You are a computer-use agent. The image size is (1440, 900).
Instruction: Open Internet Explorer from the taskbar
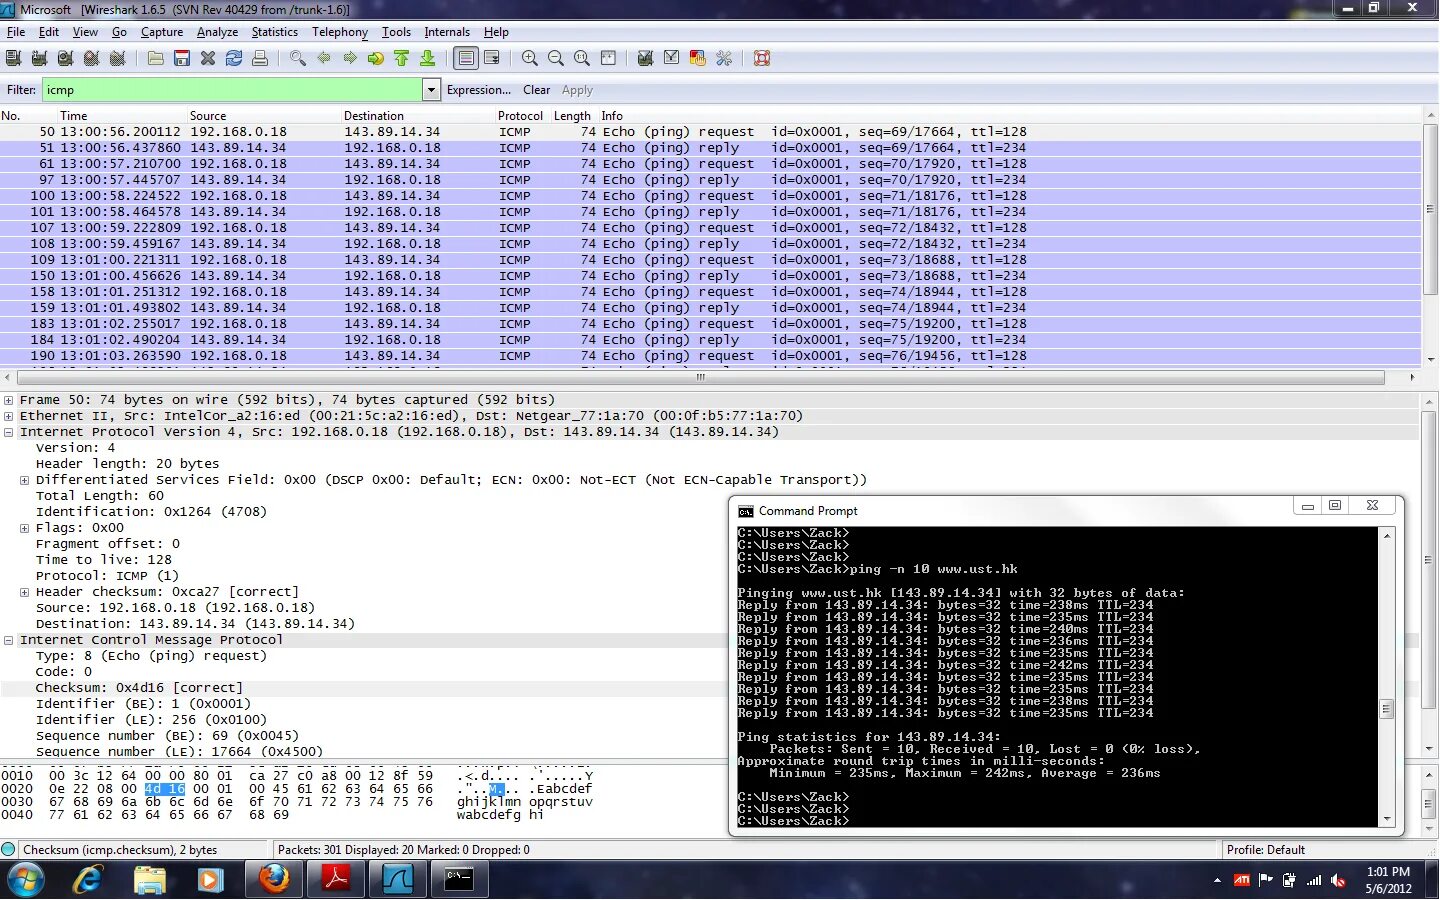coord(88,879)
